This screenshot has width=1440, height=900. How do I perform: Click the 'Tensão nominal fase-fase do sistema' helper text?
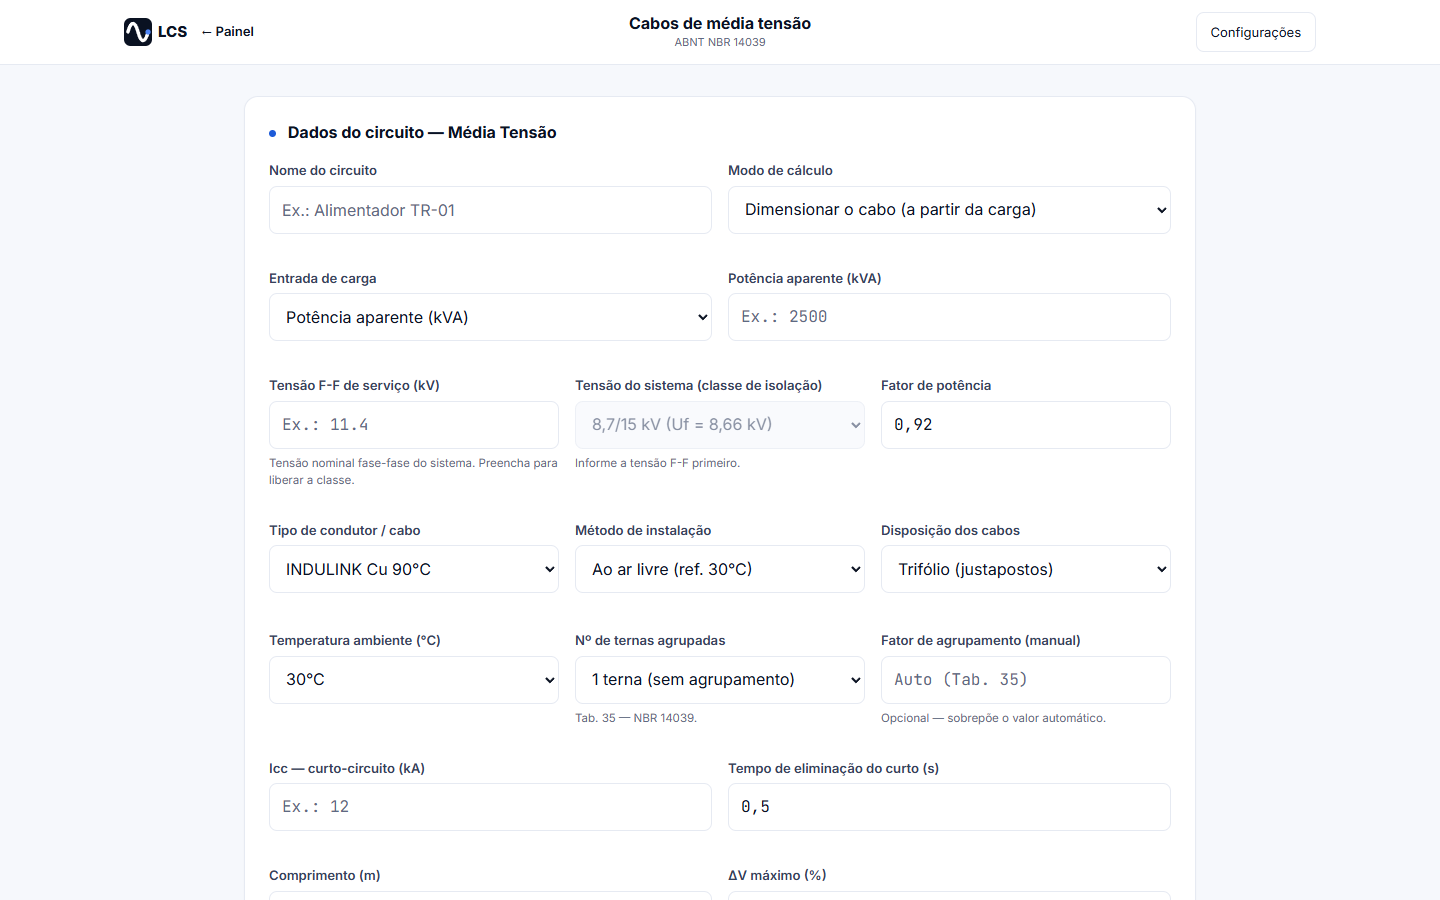413,471
